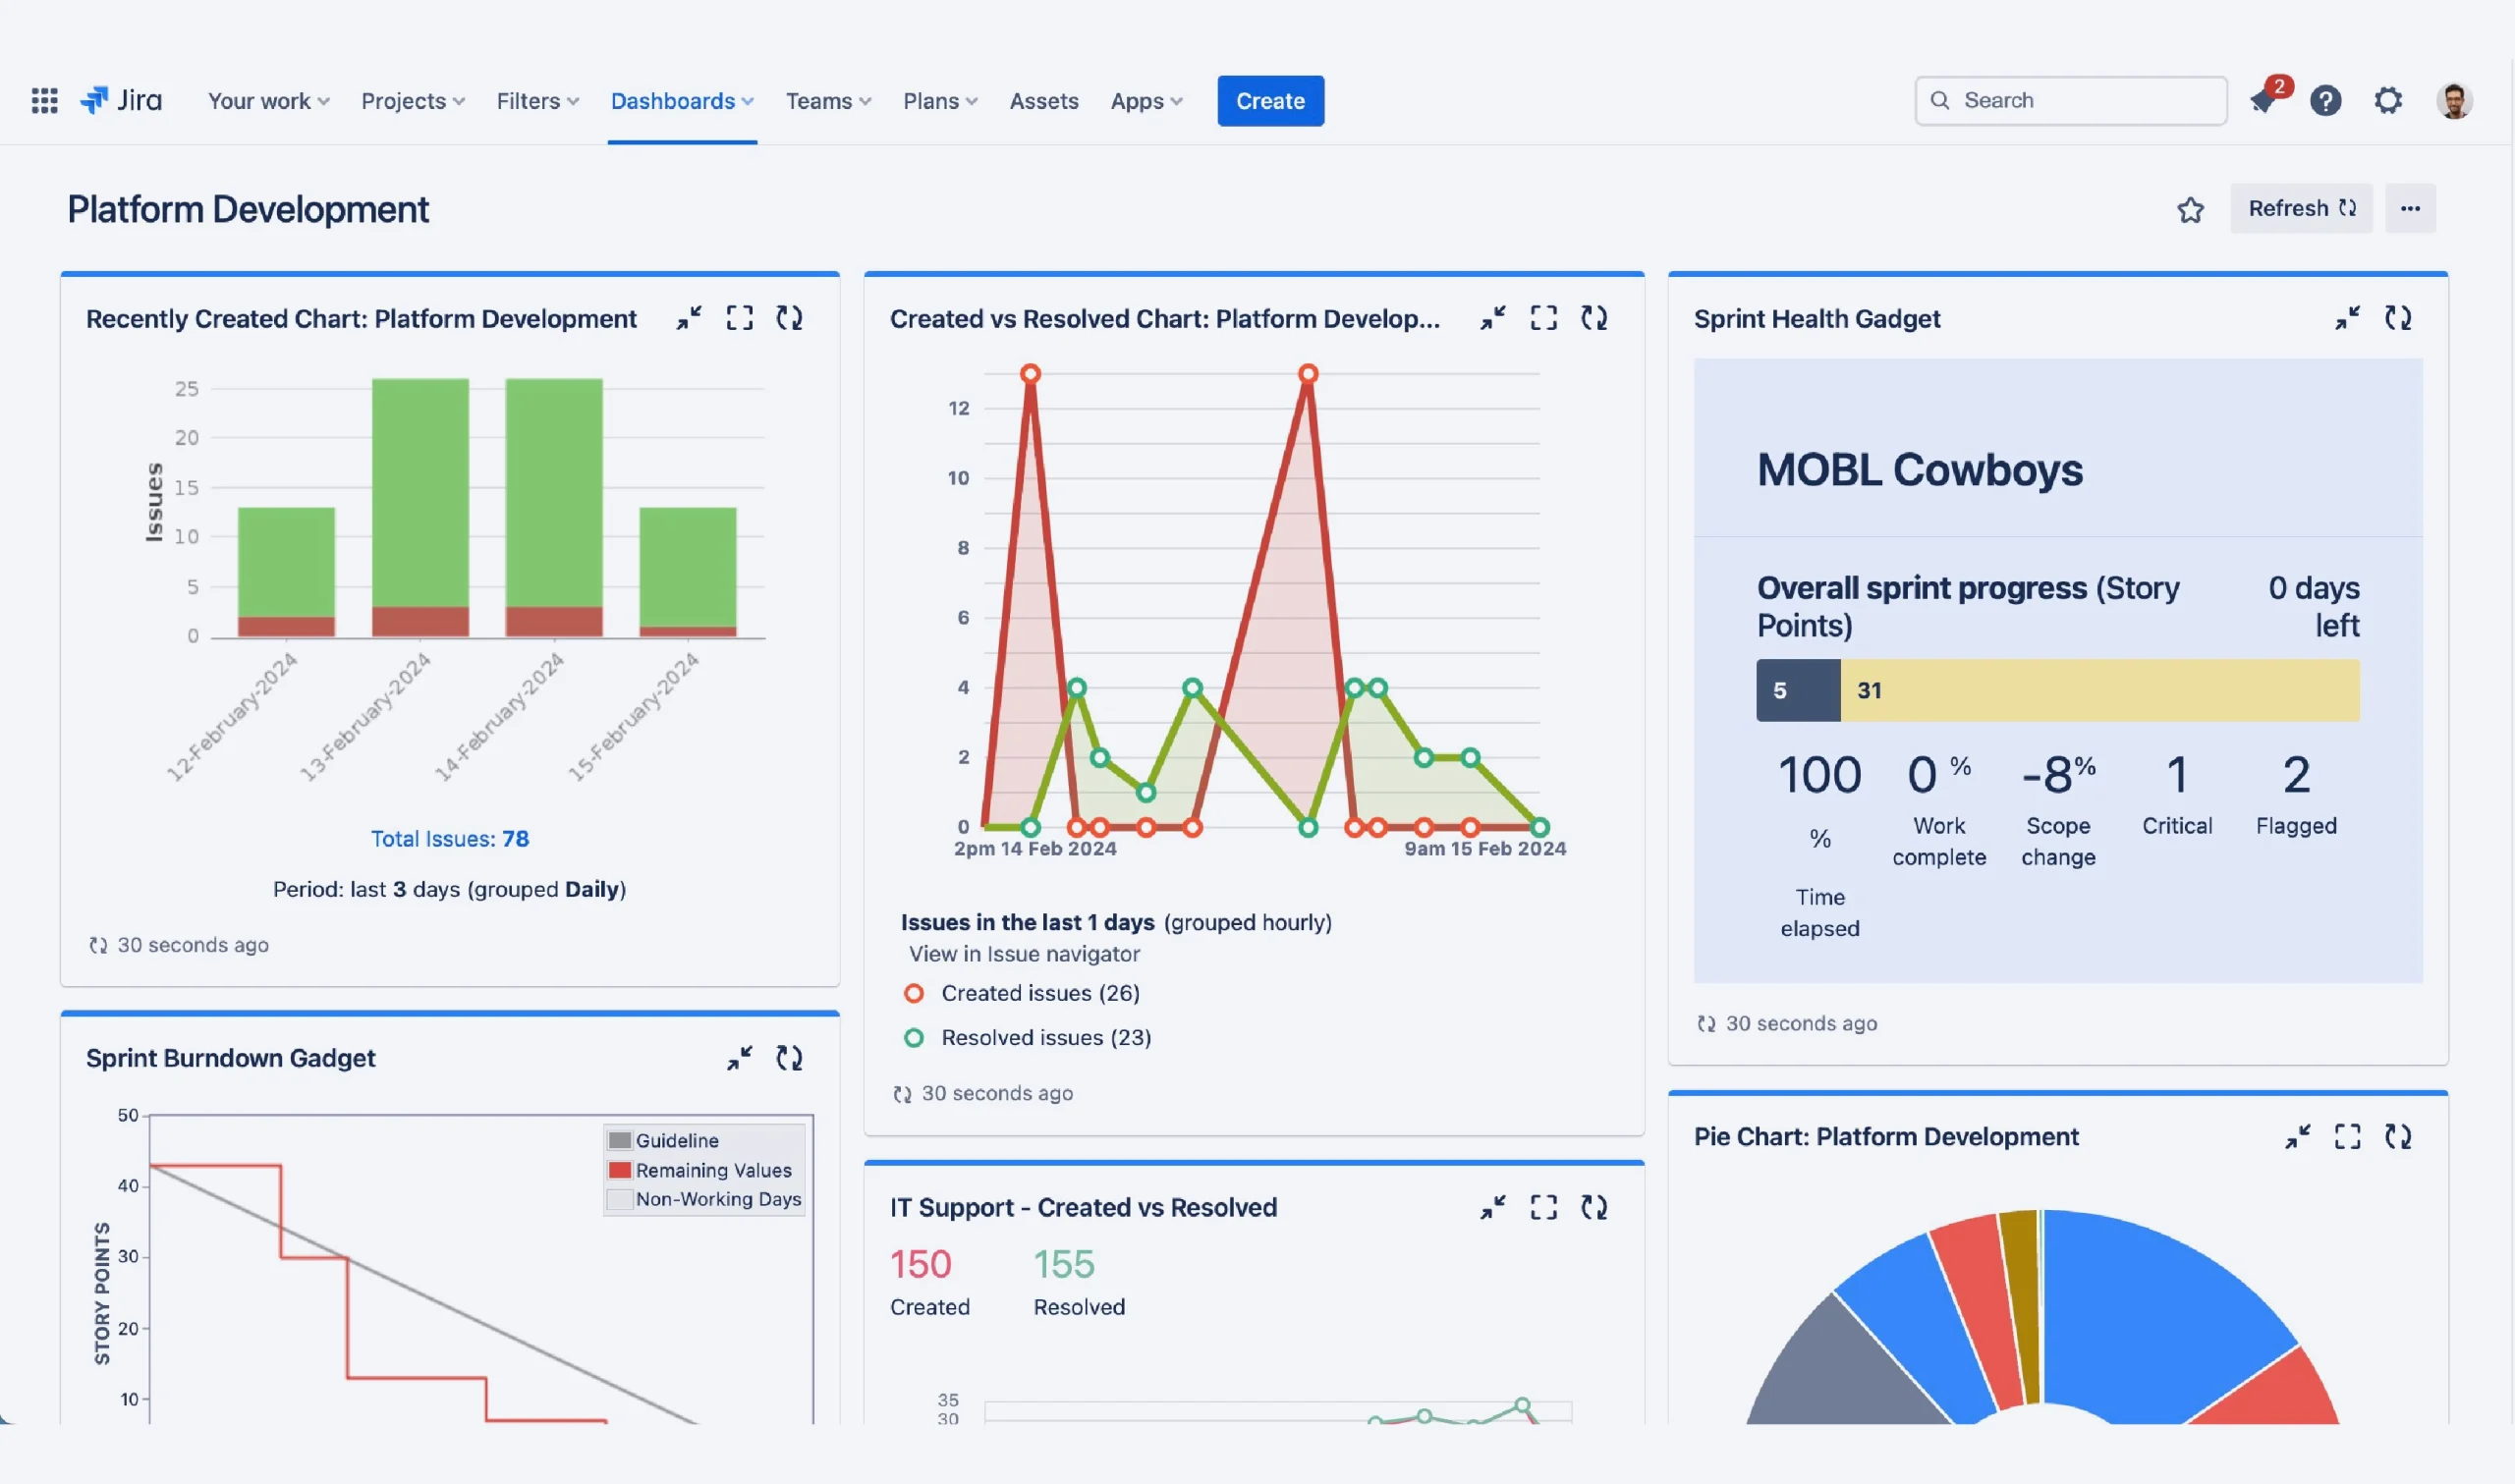Screen dimensions: 2515x1484
Task: Expand the Teams dropdown
Action: 828,101
